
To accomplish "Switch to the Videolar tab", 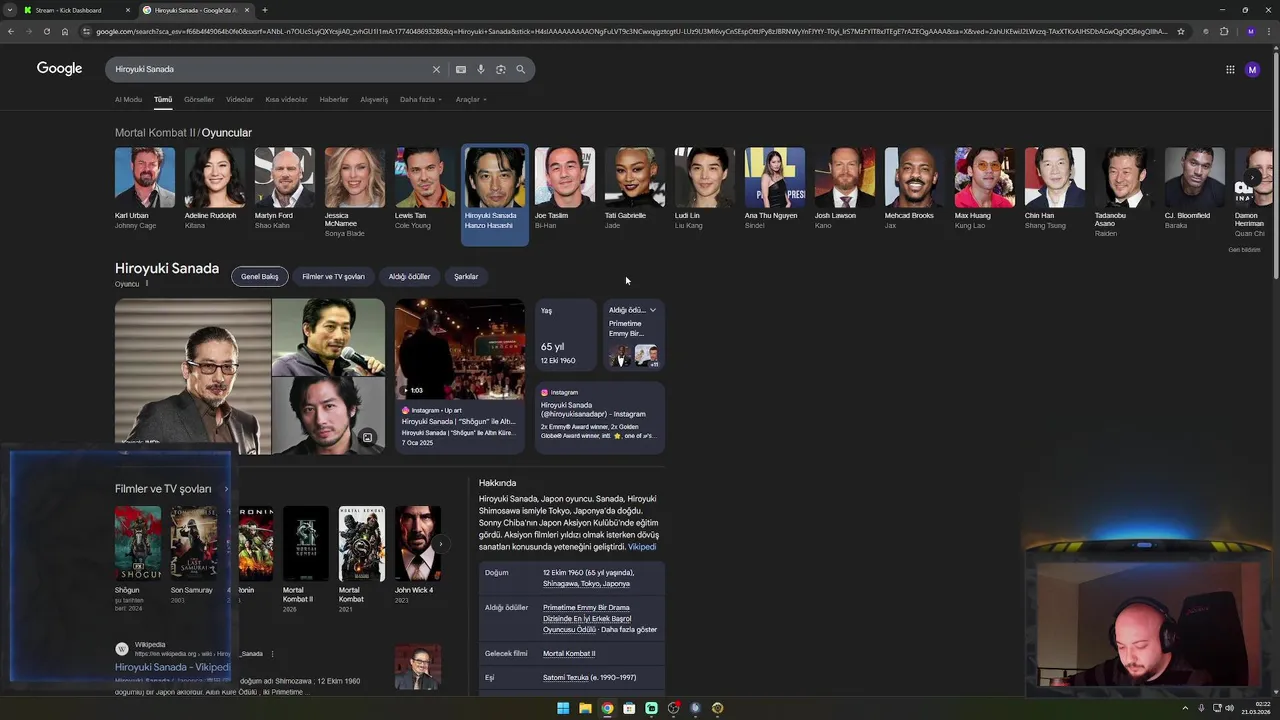I will tap(240, 99).
